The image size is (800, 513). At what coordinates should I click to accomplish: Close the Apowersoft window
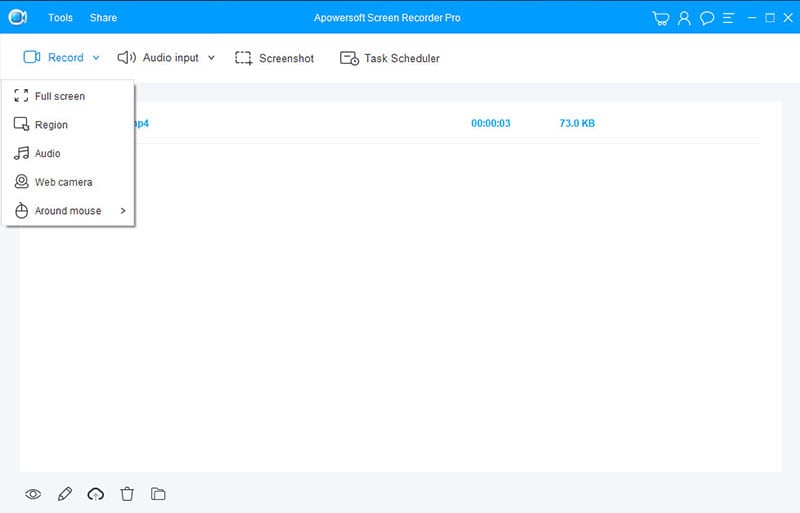(x=788, y=17)
